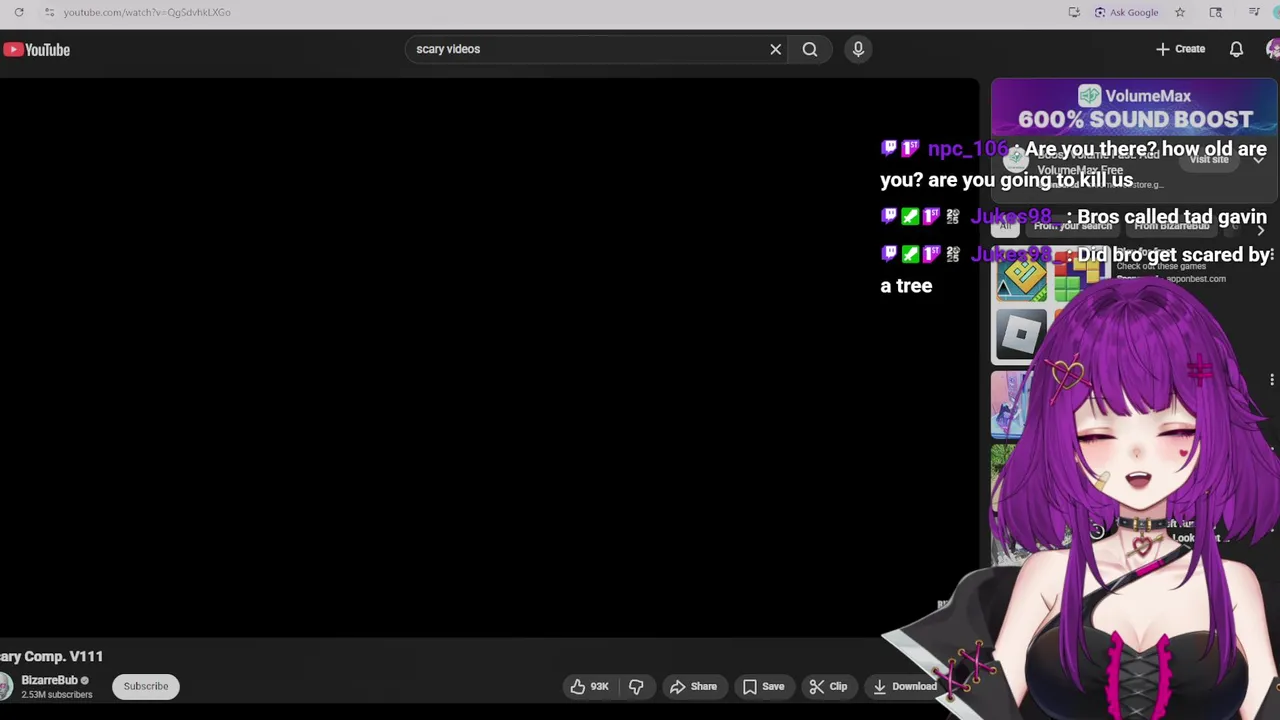Open Ask Google in the address bar
Image resolution: width=1280 pixels, height=720 pixels.
(1127, 12)
